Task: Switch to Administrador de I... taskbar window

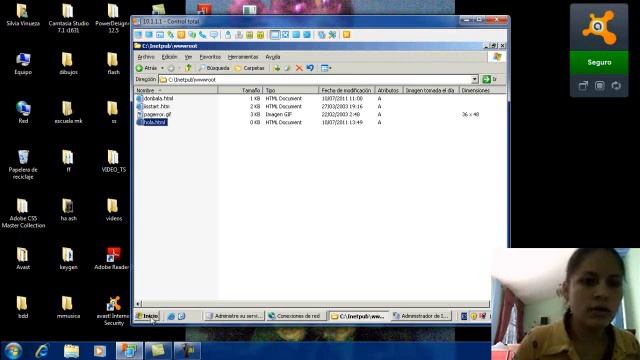Action: [x=421, y=316]
